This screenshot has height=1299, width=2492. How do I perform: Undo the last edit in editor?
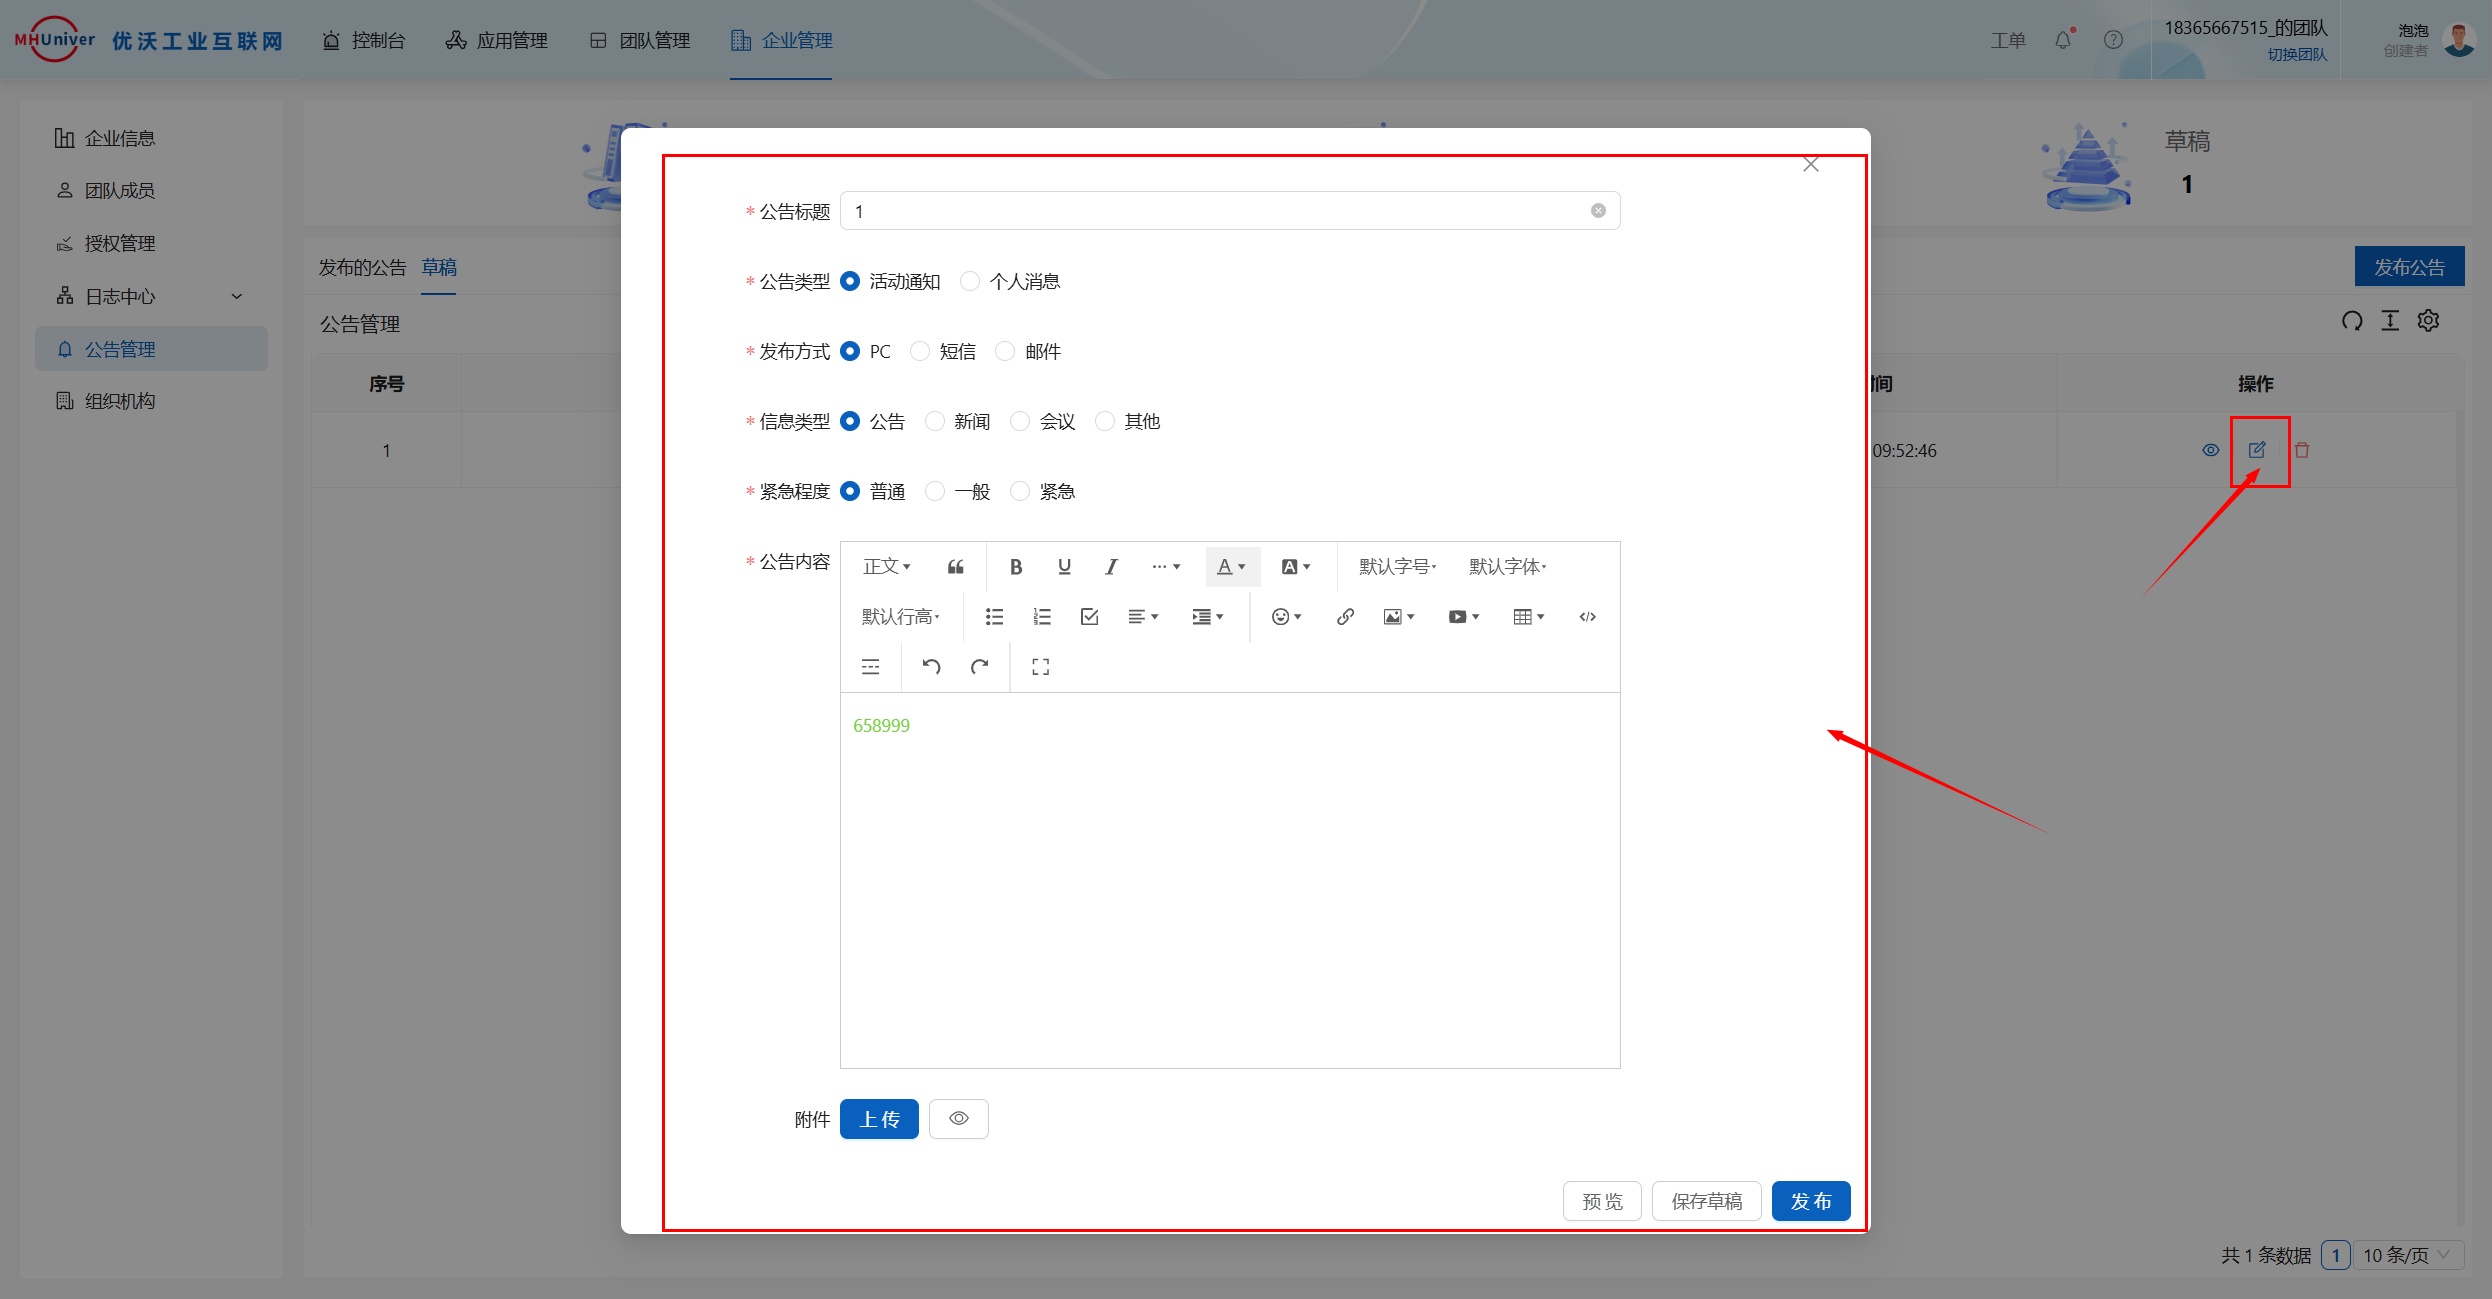pyautogui.click(x=931, y=667)
